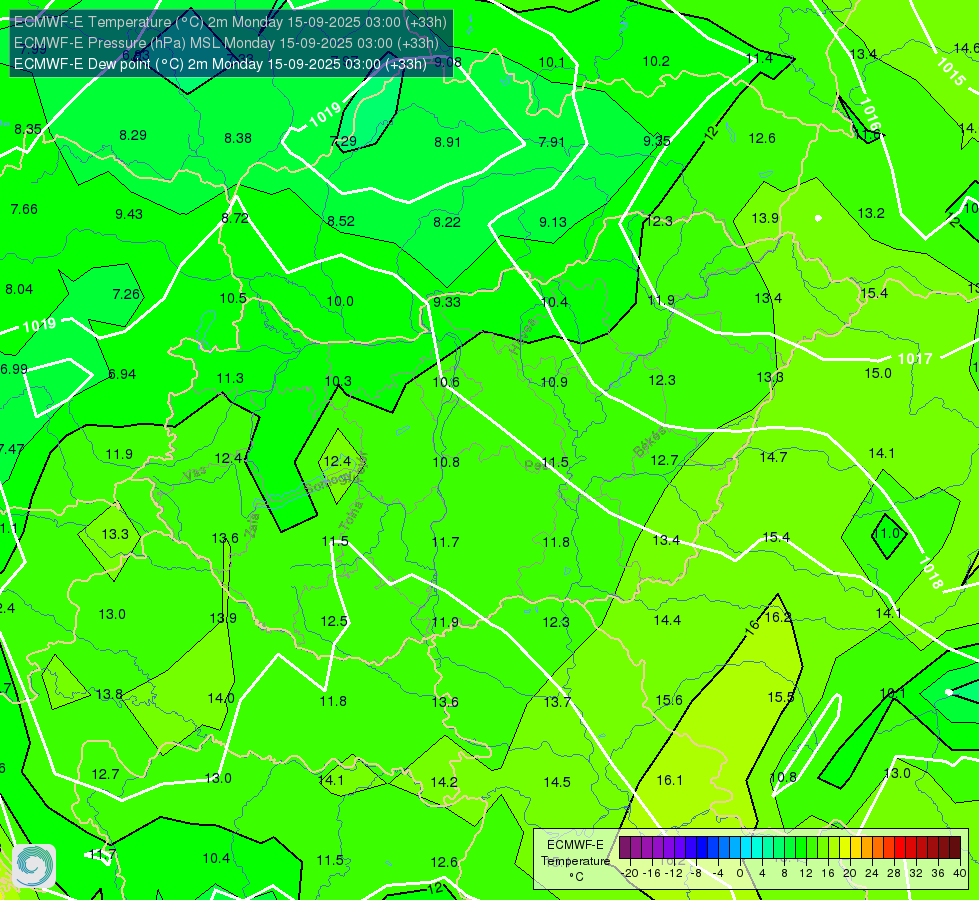Click the 1015 isobar label
The height and width of the screenshot is (900, 979).
[950, 71]
